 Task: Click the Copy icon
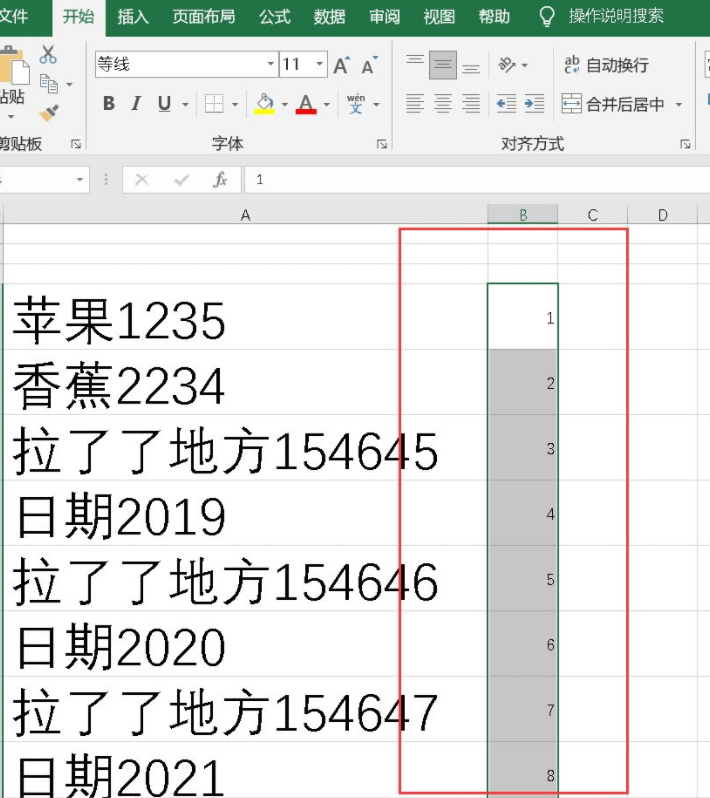49,84
